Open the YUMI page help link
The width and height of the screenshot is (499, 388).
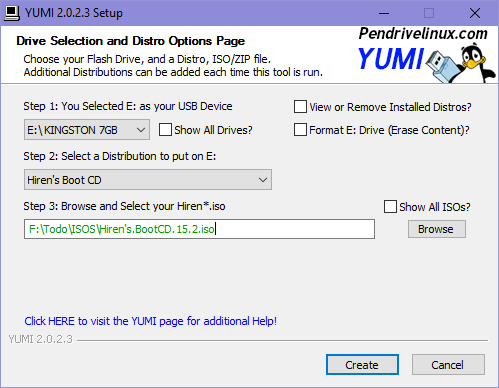click(151, 321)
